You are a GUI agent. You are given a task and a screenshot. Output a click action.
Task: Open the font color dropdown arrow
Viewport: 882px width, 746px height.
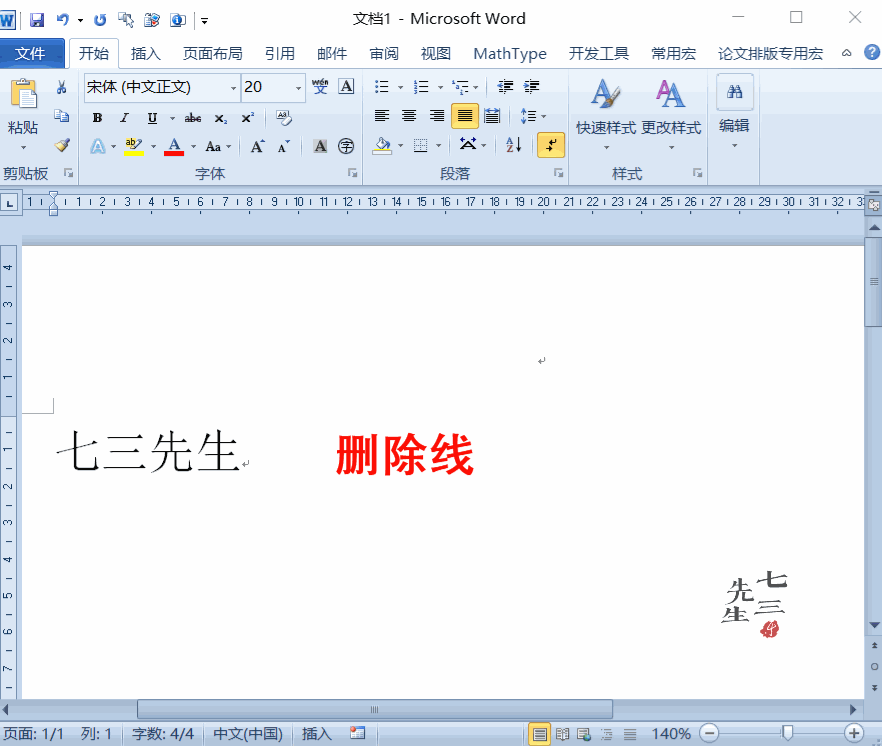tap(194, 146)
